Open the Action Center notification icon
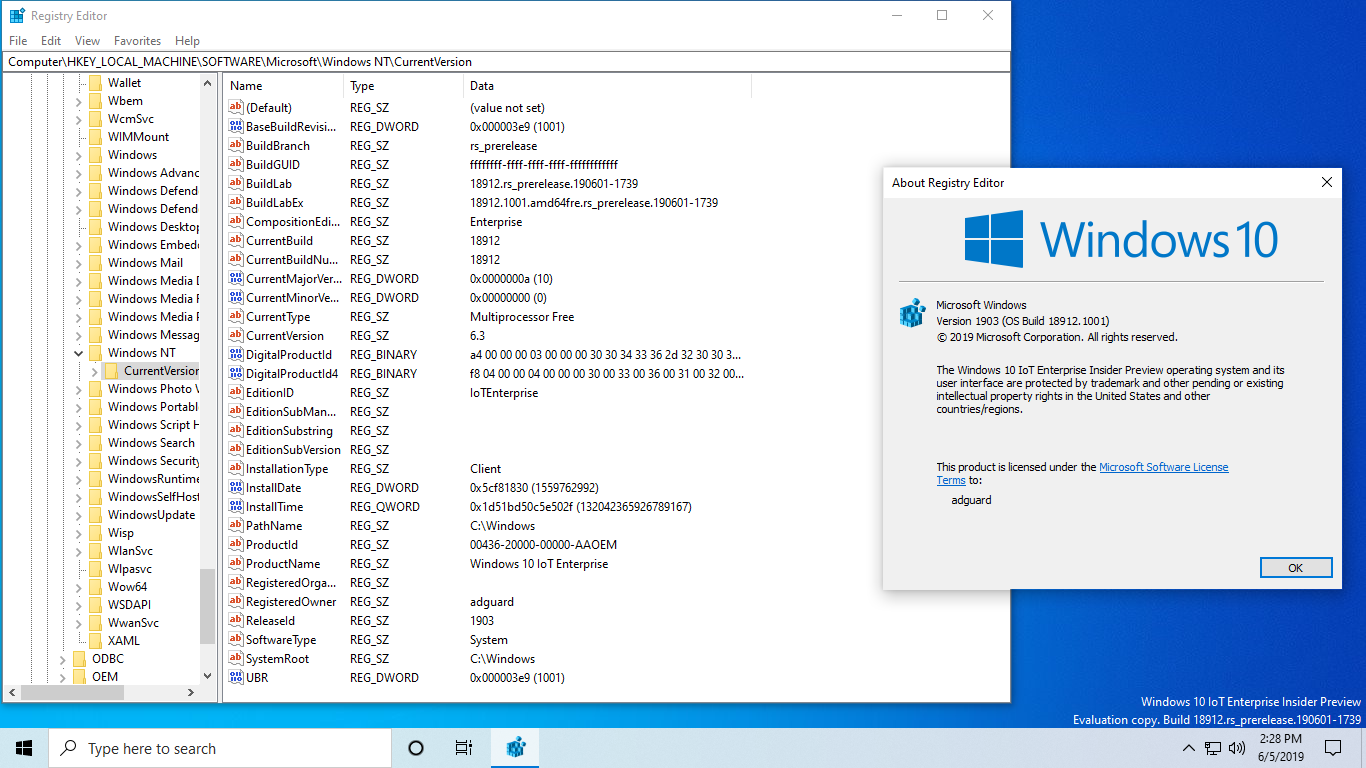Screen dimensions: 1366x768 click(1333, 748)
